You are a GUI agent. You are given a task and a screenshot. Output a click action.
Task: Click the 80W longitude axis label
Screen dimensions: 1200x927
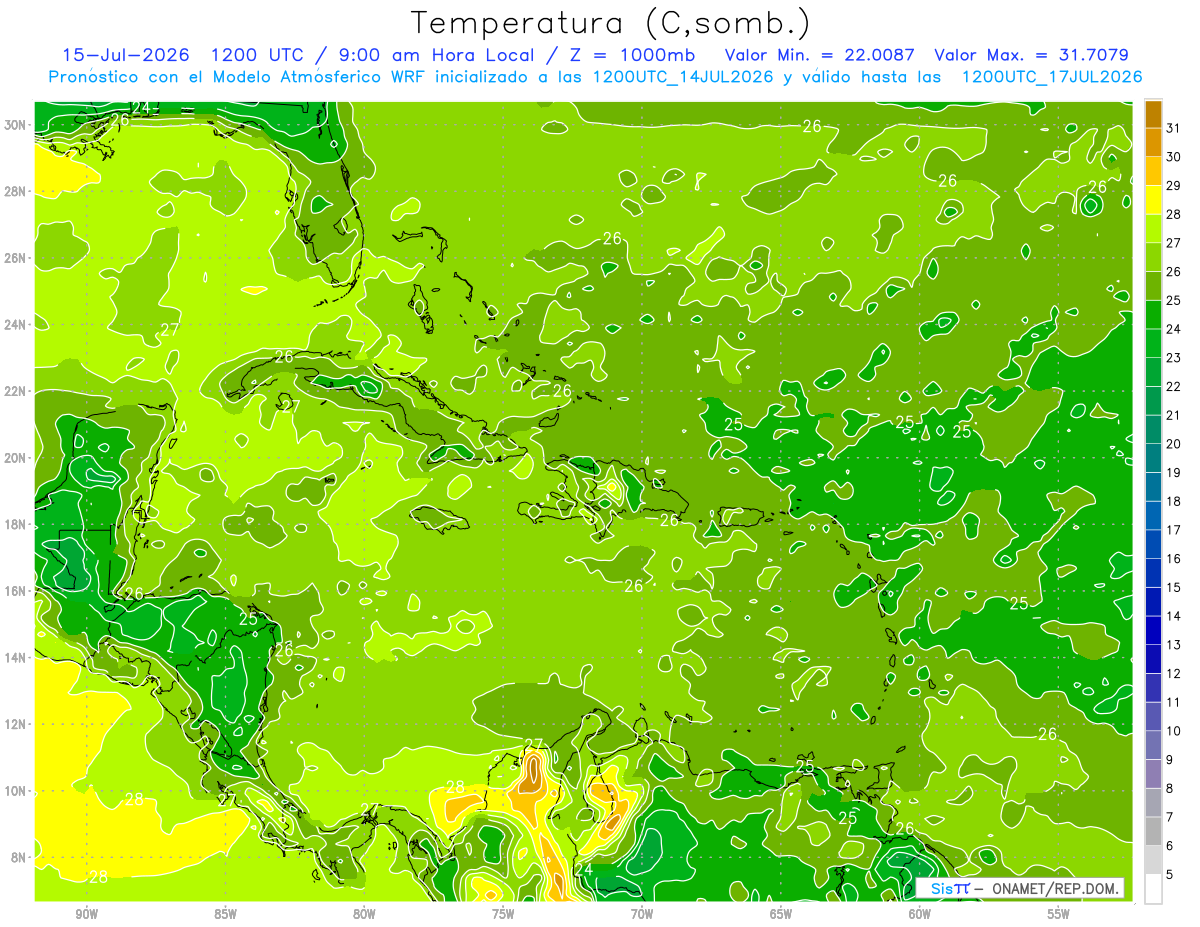[364, 914]
